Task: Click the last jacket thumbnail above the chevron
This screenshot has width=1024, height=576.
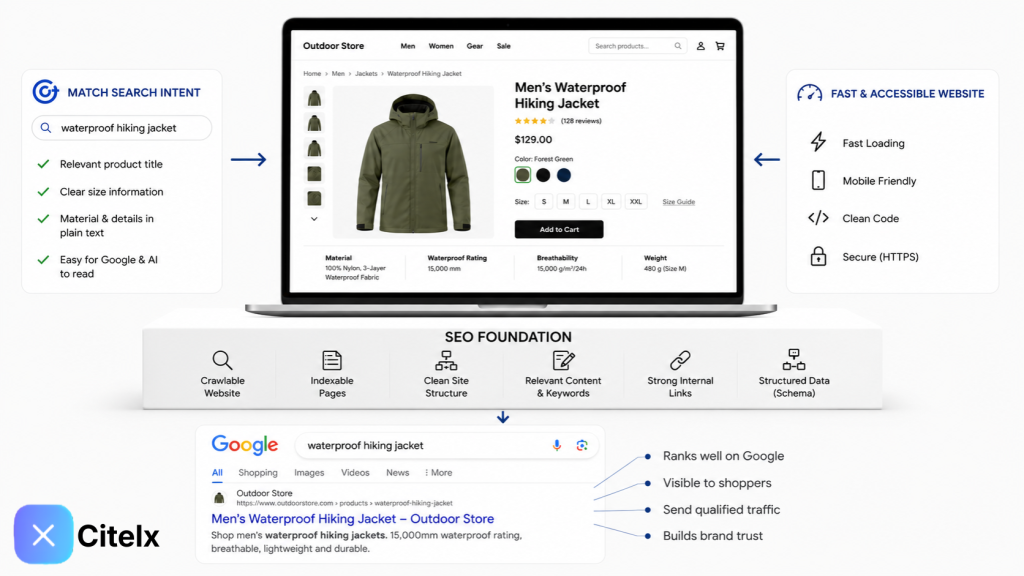Action: pos(314,198)
